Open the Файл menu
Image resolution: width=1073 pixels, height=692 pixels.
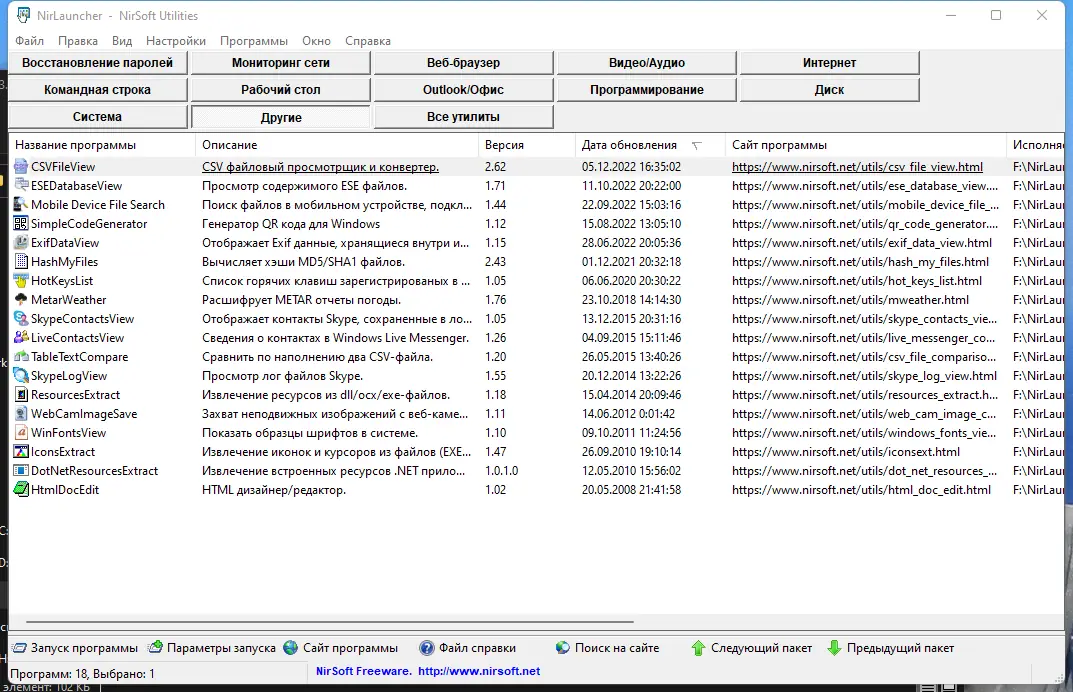29,41
